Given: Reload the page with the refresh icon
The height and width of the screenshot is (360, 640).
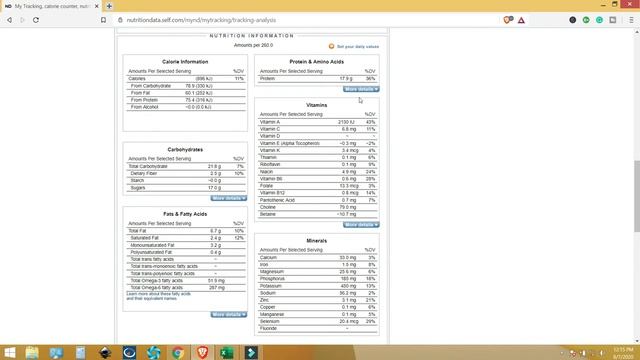Looking at the screenshot, I should tap(36, 20).
